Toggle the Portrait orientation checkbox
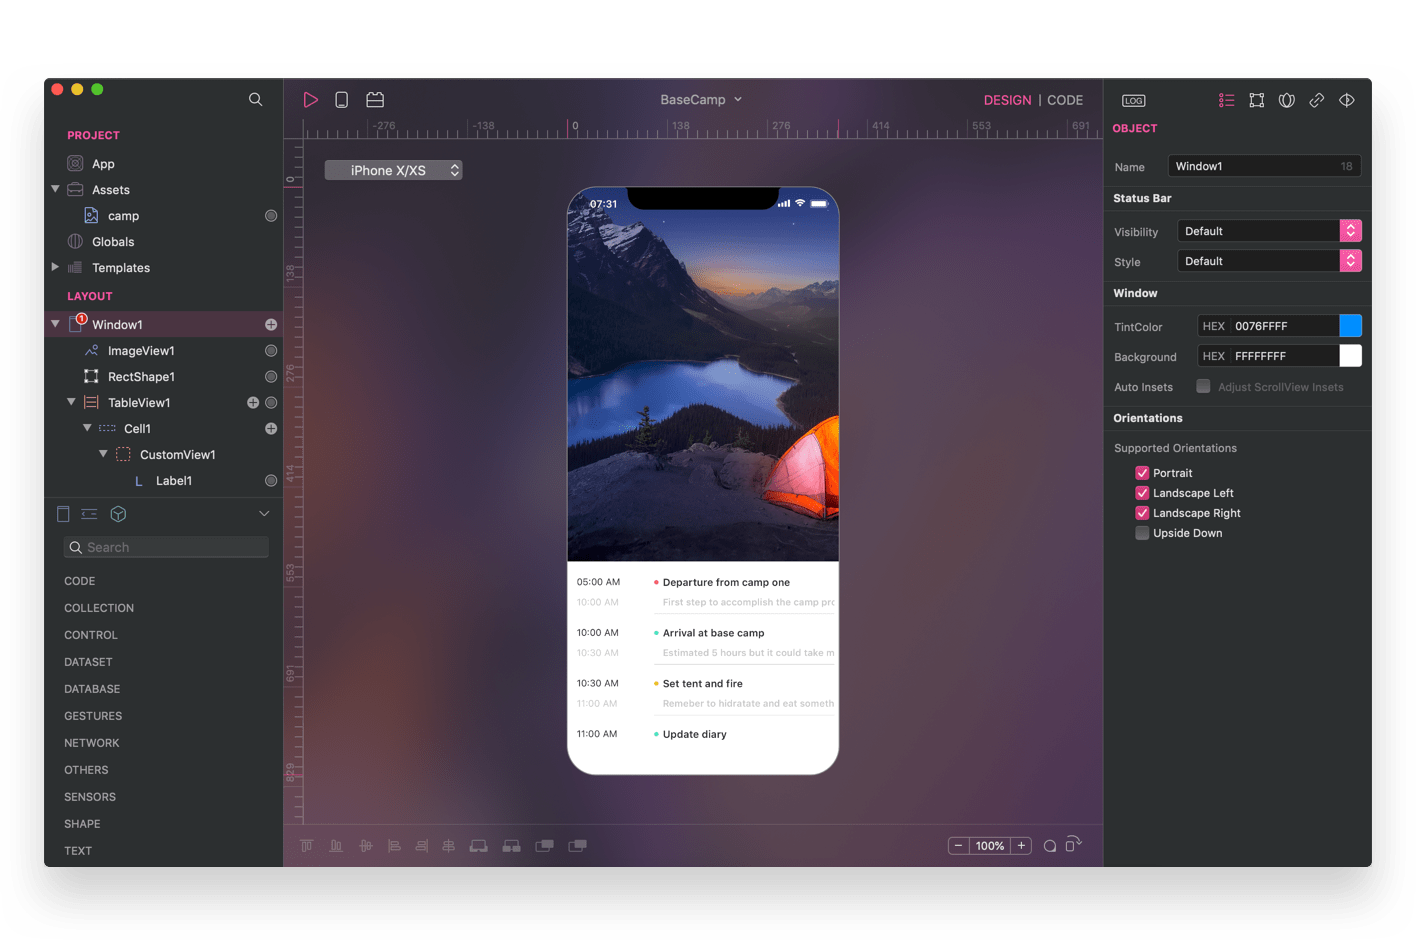The height and width of the screenshot is (940, 1416). pos(1142,473)
